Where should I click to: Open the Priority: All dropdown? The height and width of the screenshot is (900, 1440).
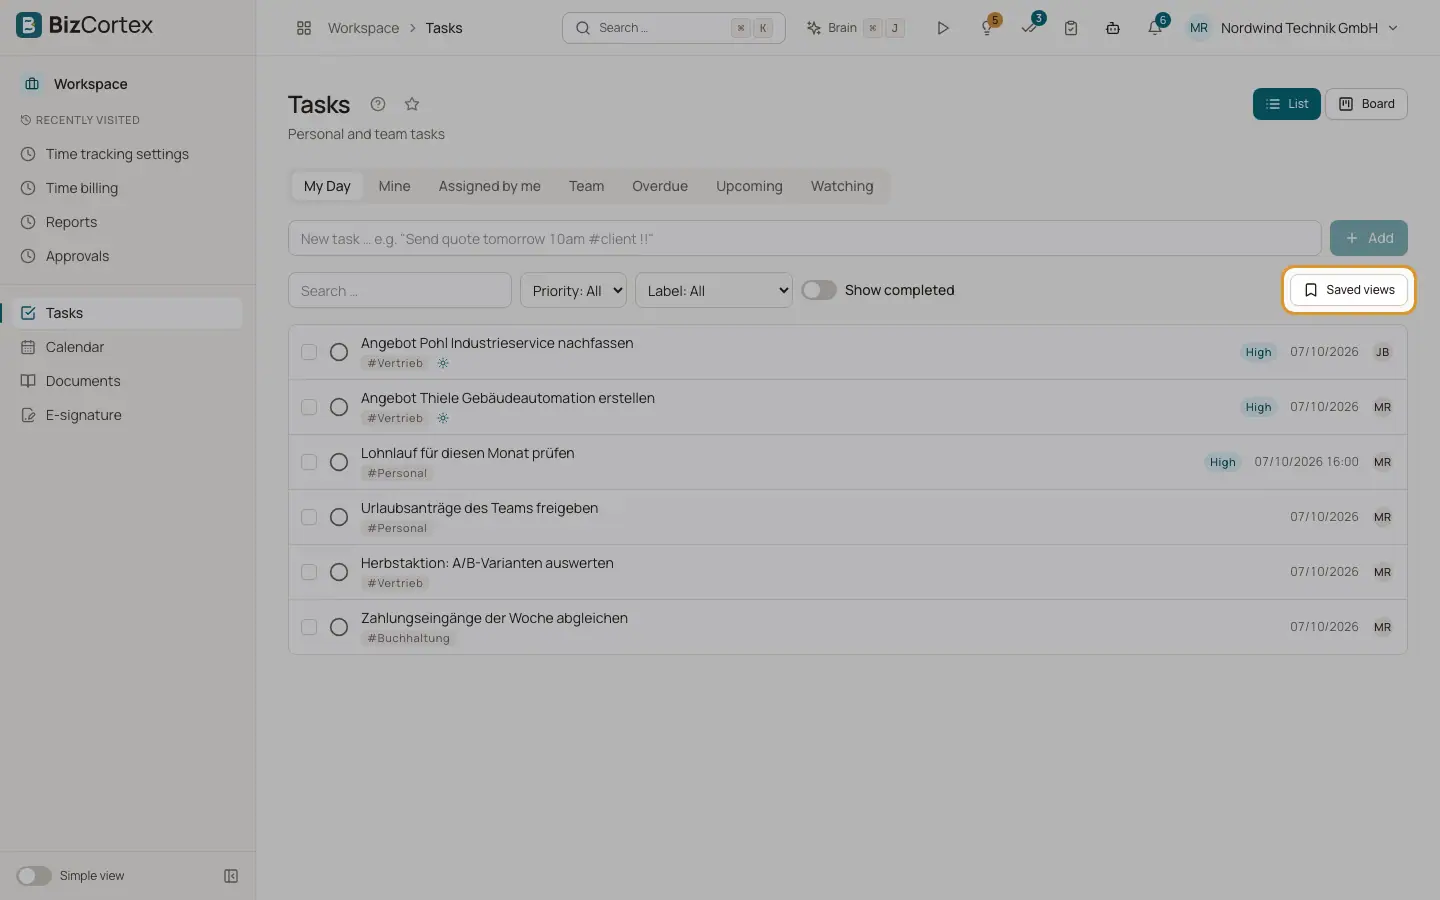click(x=573, y=290)
